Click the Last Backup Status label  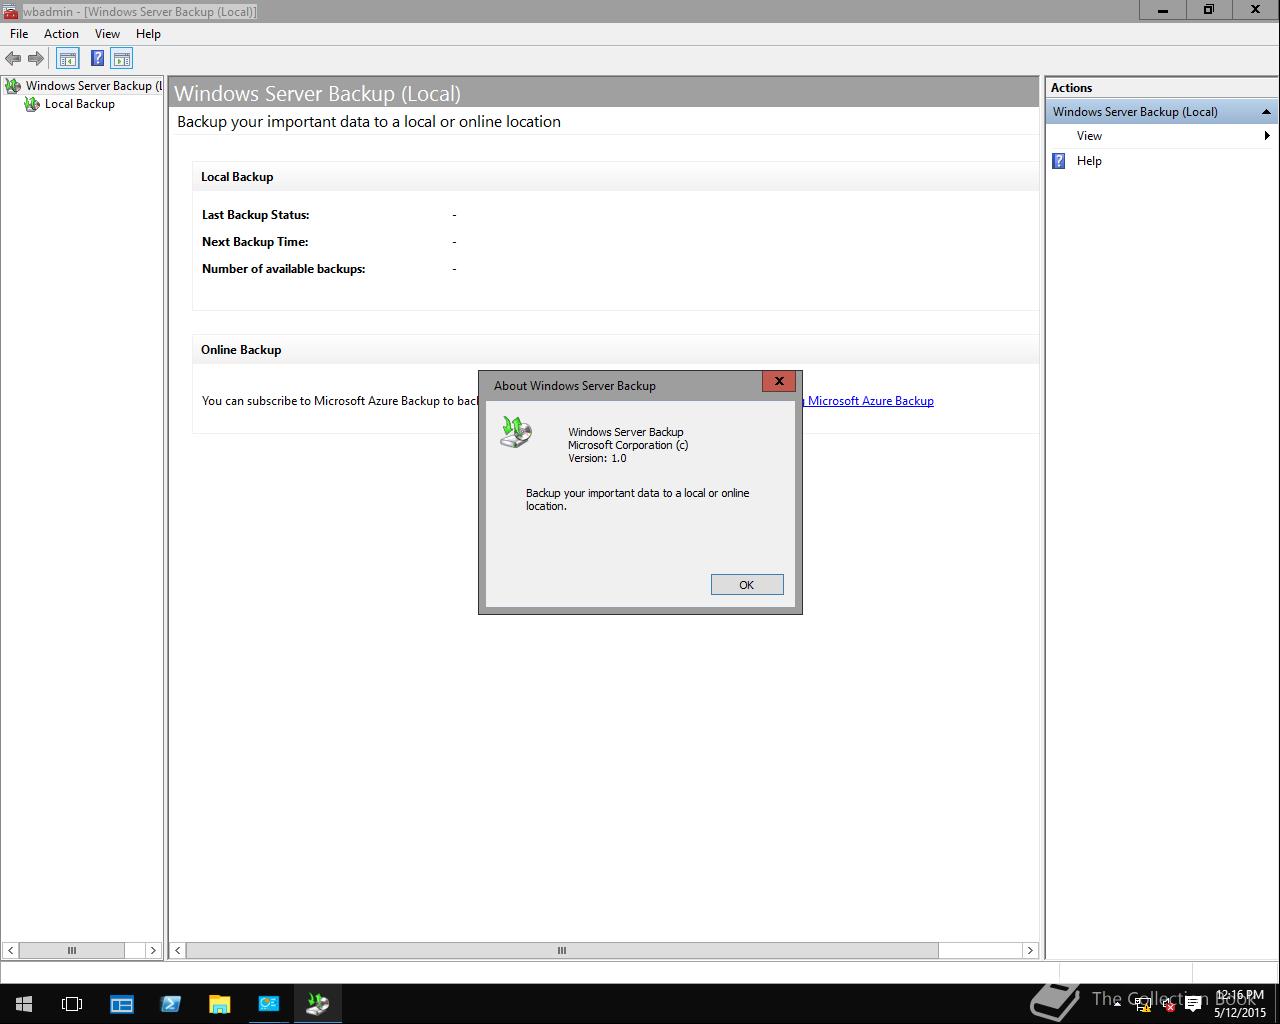coord(256,215)
